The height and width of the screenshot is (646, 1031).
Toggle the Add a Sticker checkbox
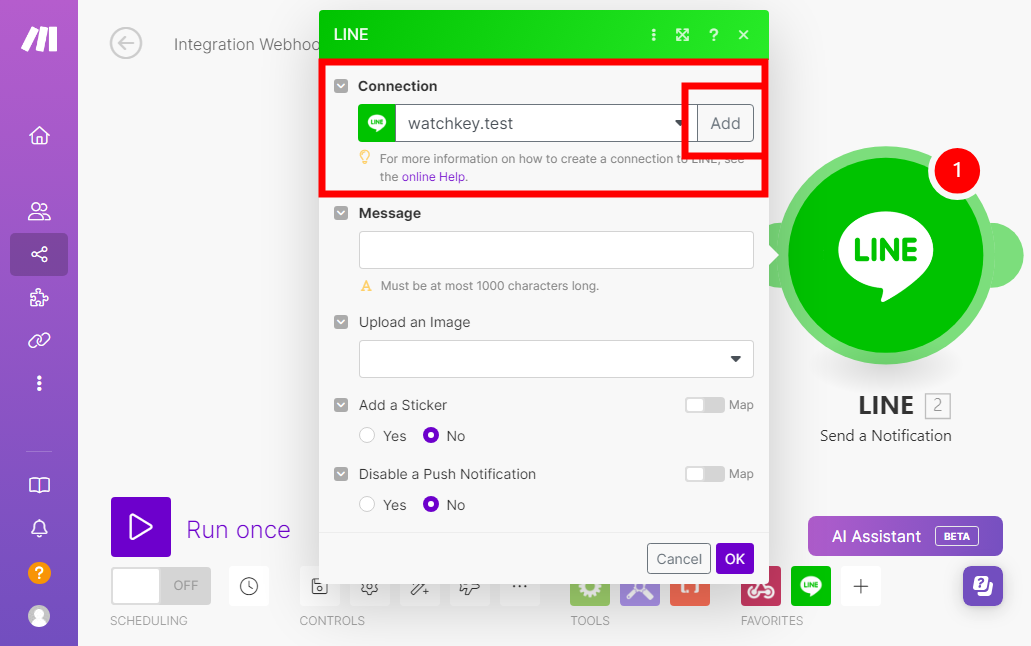[341, 405]
